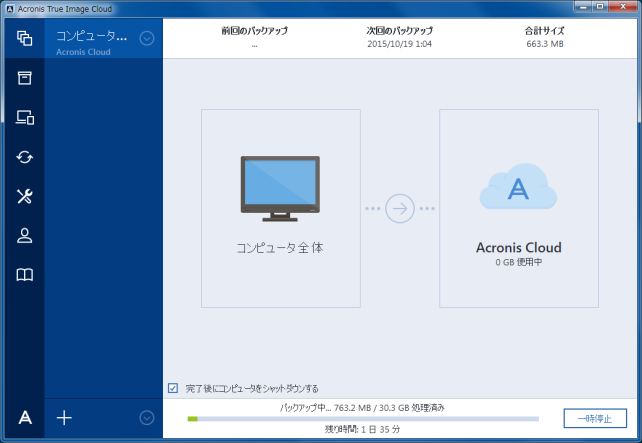Select the コンピュータ全体 source panel
The width and height of the screenshot is (642, 443).
pyautogui.click(x=281, y=208)
